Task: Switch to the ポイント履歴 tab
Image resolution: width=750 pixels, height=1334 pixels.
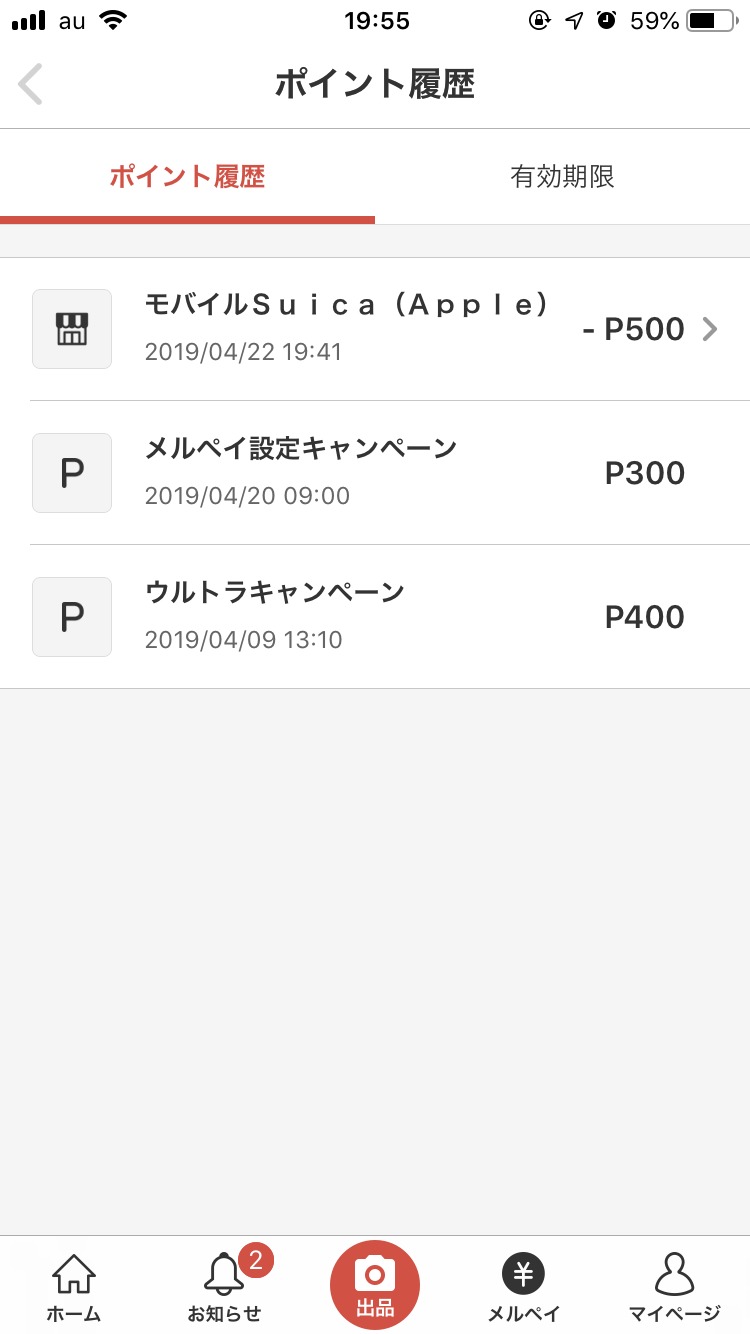Action: click(x=187, y=177)
